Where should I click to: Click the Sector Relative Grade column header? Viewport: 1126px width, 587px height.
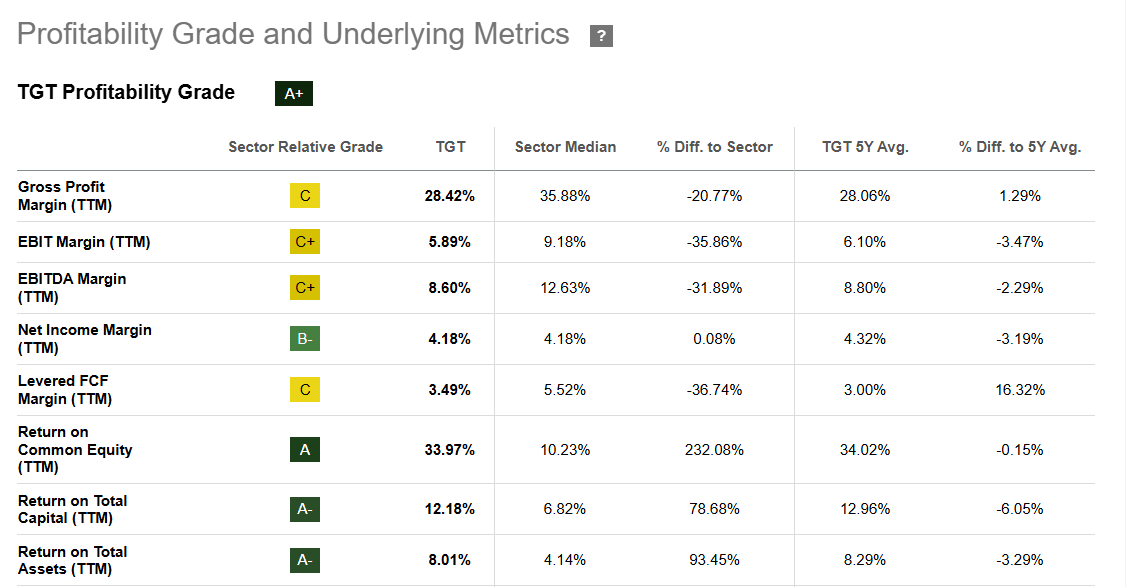coord(305,147)
